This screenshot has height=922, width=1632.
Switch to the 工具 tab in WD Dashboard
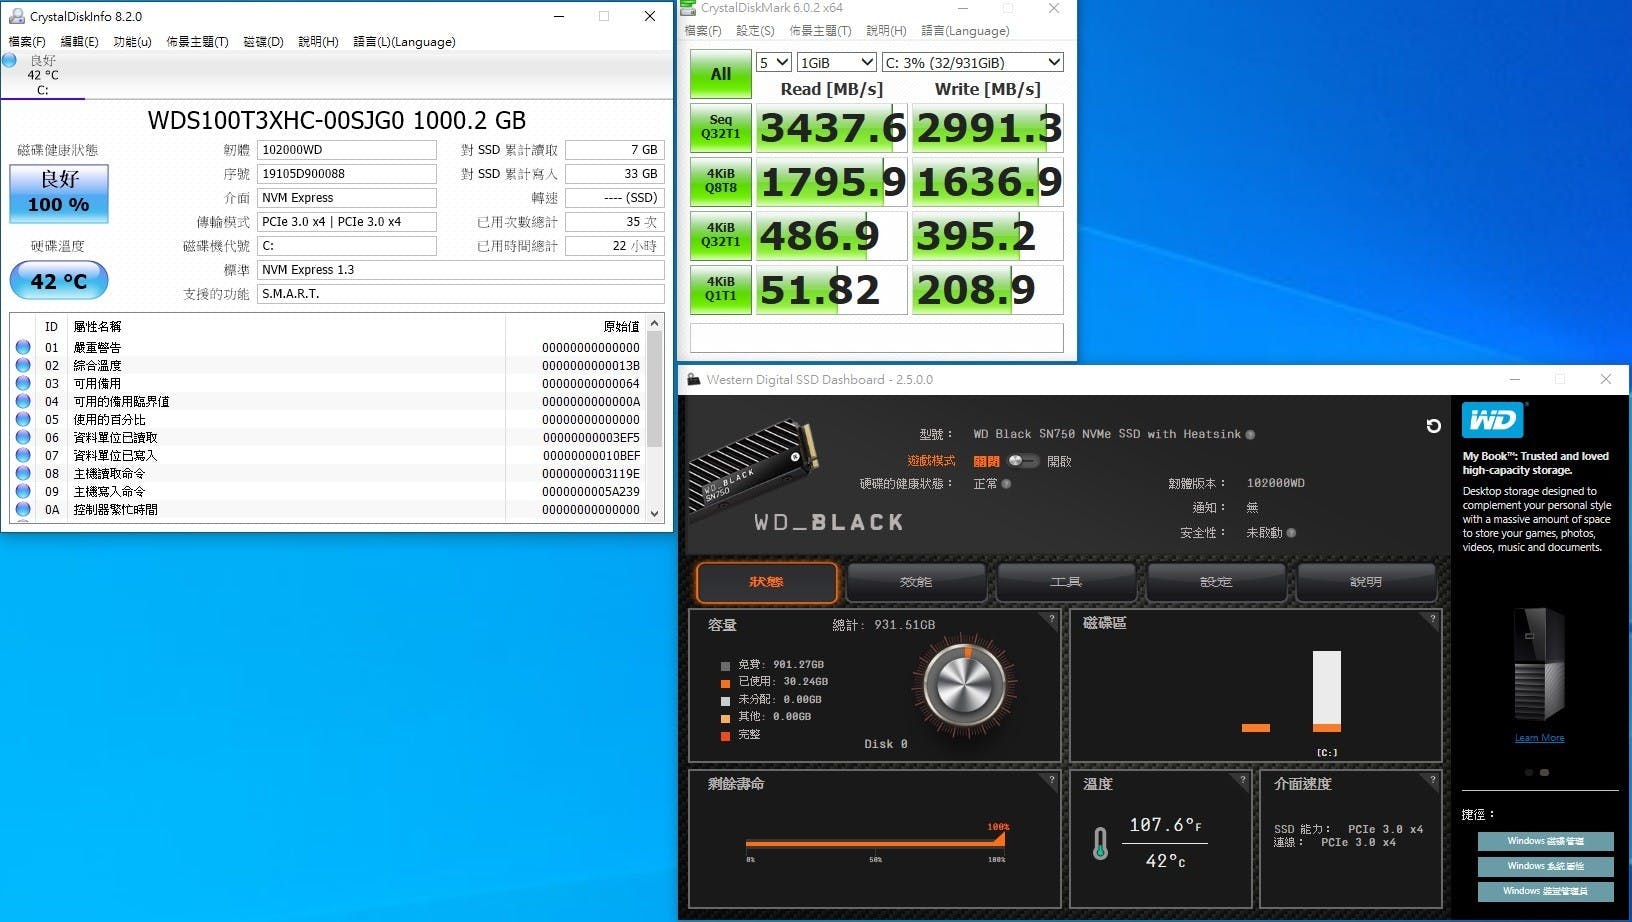[1066, 582]
